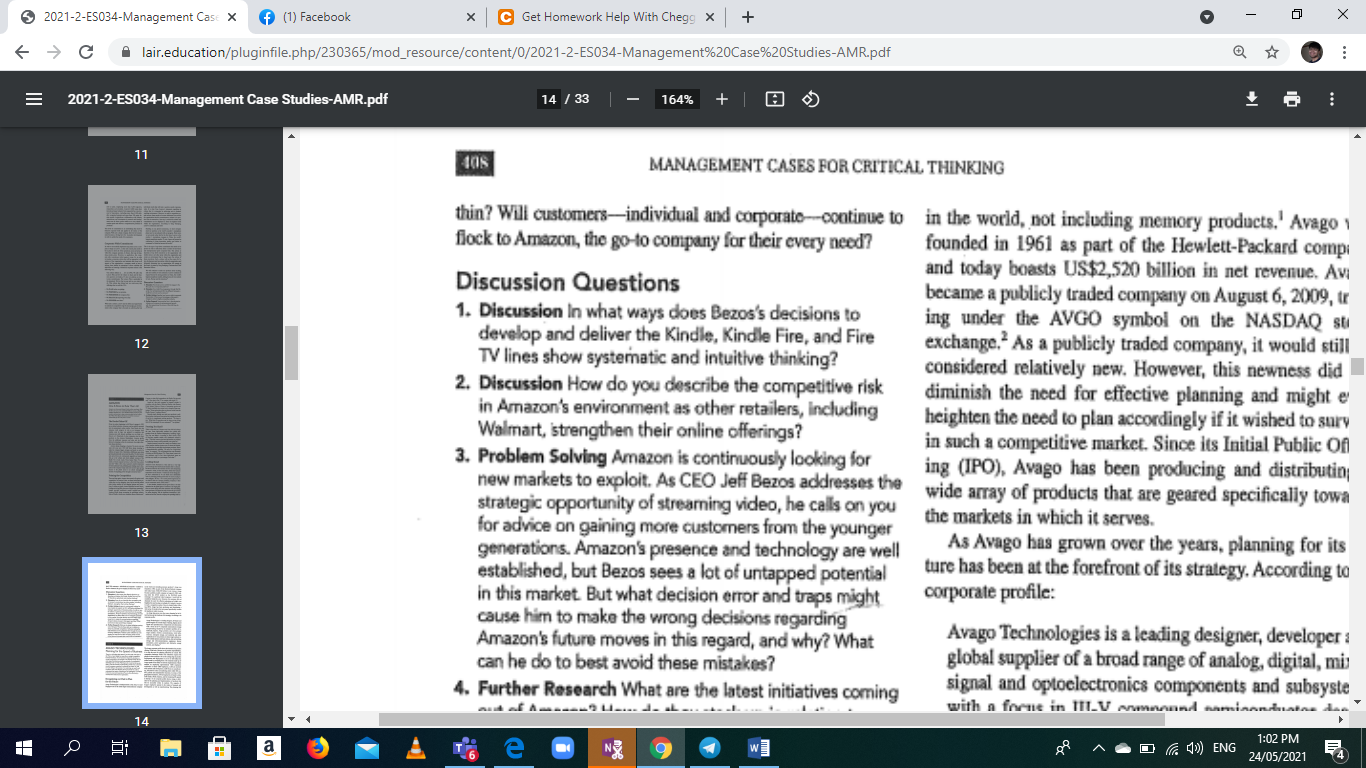Image resolution: width=1366 pixels, height=768 pixels.
Task: Open a new Chrome tab
Action: click(x=748, y=17)
